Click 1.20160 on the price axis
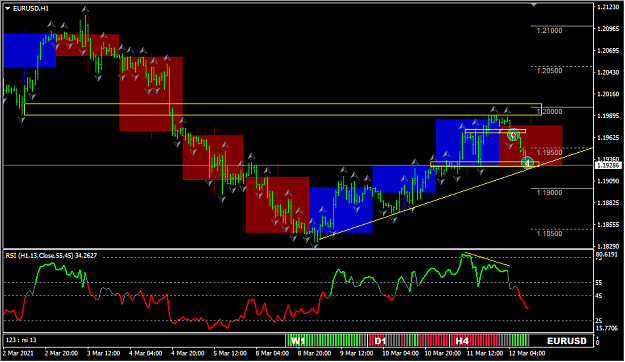Screen dimensions: 625x362 point(608,94)
